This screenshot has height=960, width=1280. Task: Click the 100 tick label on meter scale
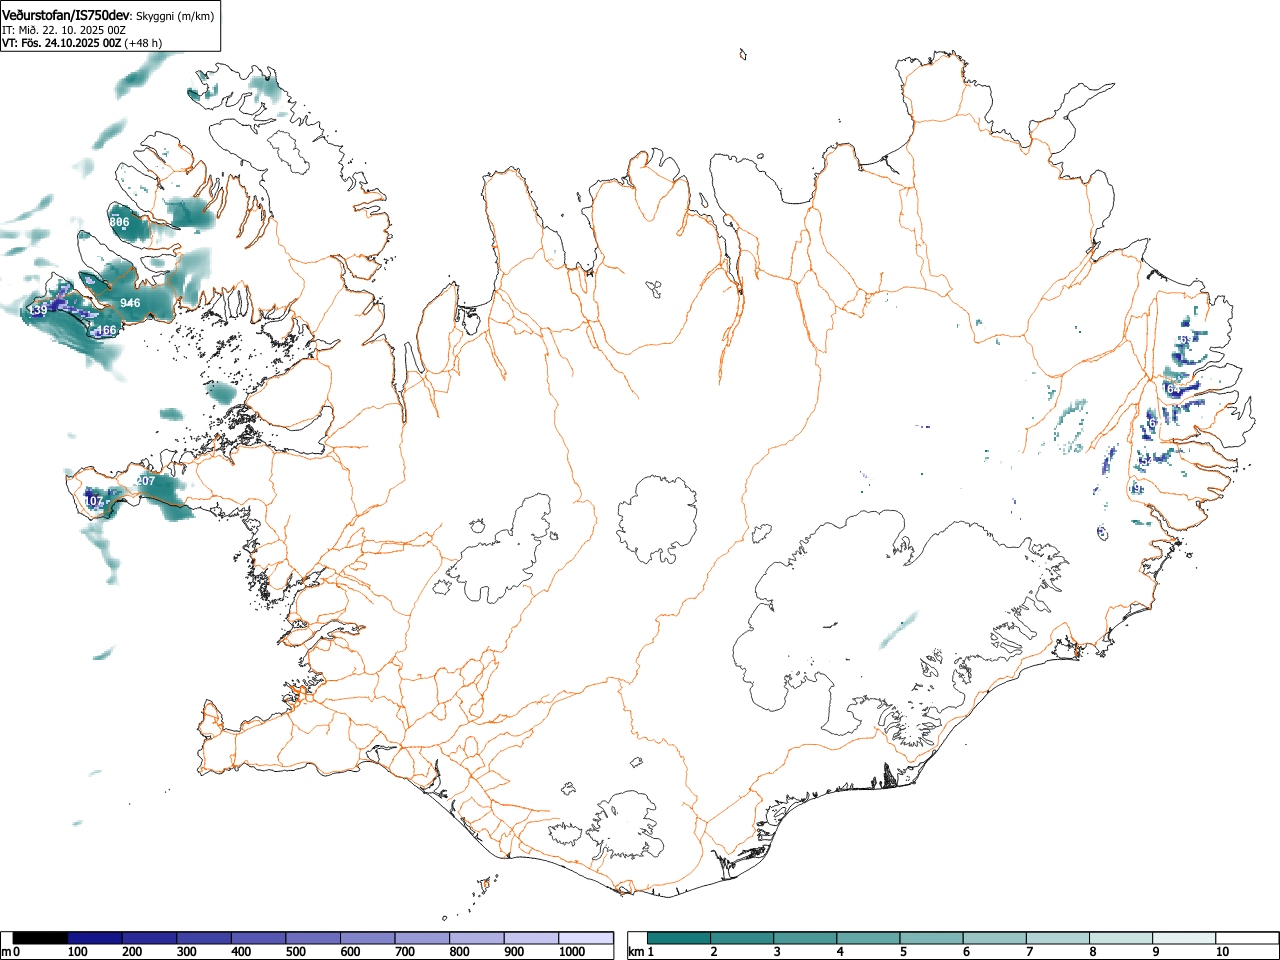(77, 952)
